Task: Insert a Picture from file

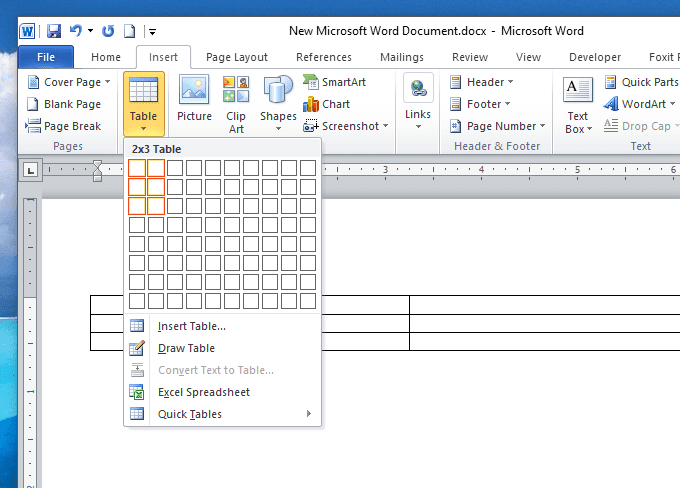Action: point(194,98)
